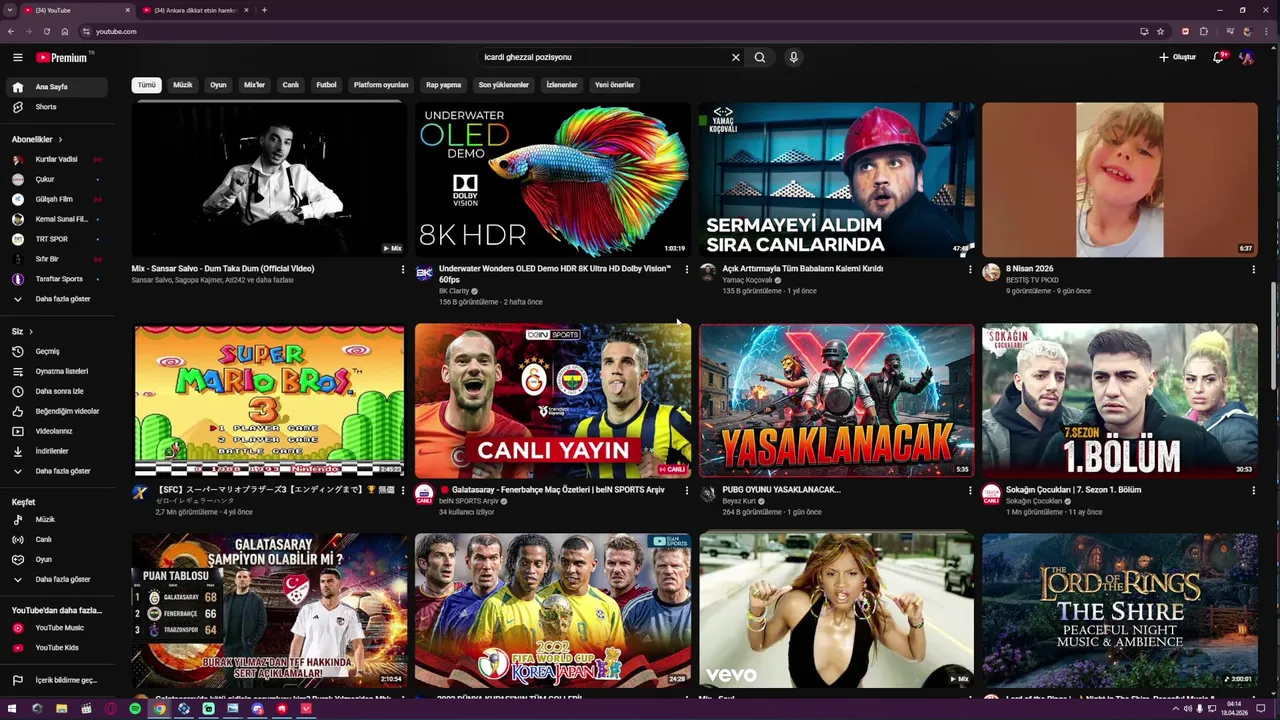Open Lord of the Rings Shire thumbnail
Image resolution: width=1280 pixels, height=720 pixels.
point(1120,610)
